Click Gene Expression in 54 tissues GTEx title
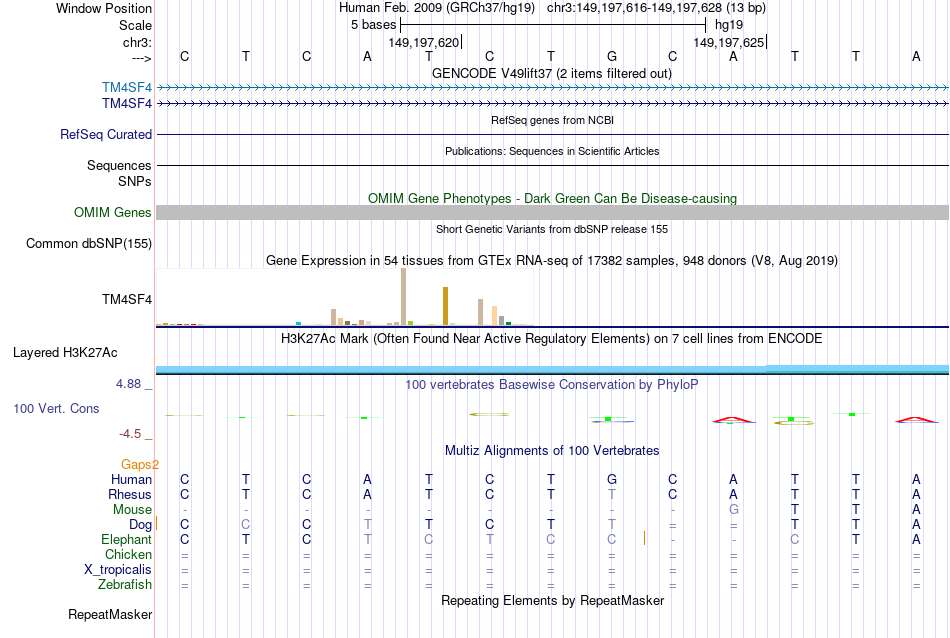Screen dimensions: 950x638 pyautogui.click(x=552, y=261)
